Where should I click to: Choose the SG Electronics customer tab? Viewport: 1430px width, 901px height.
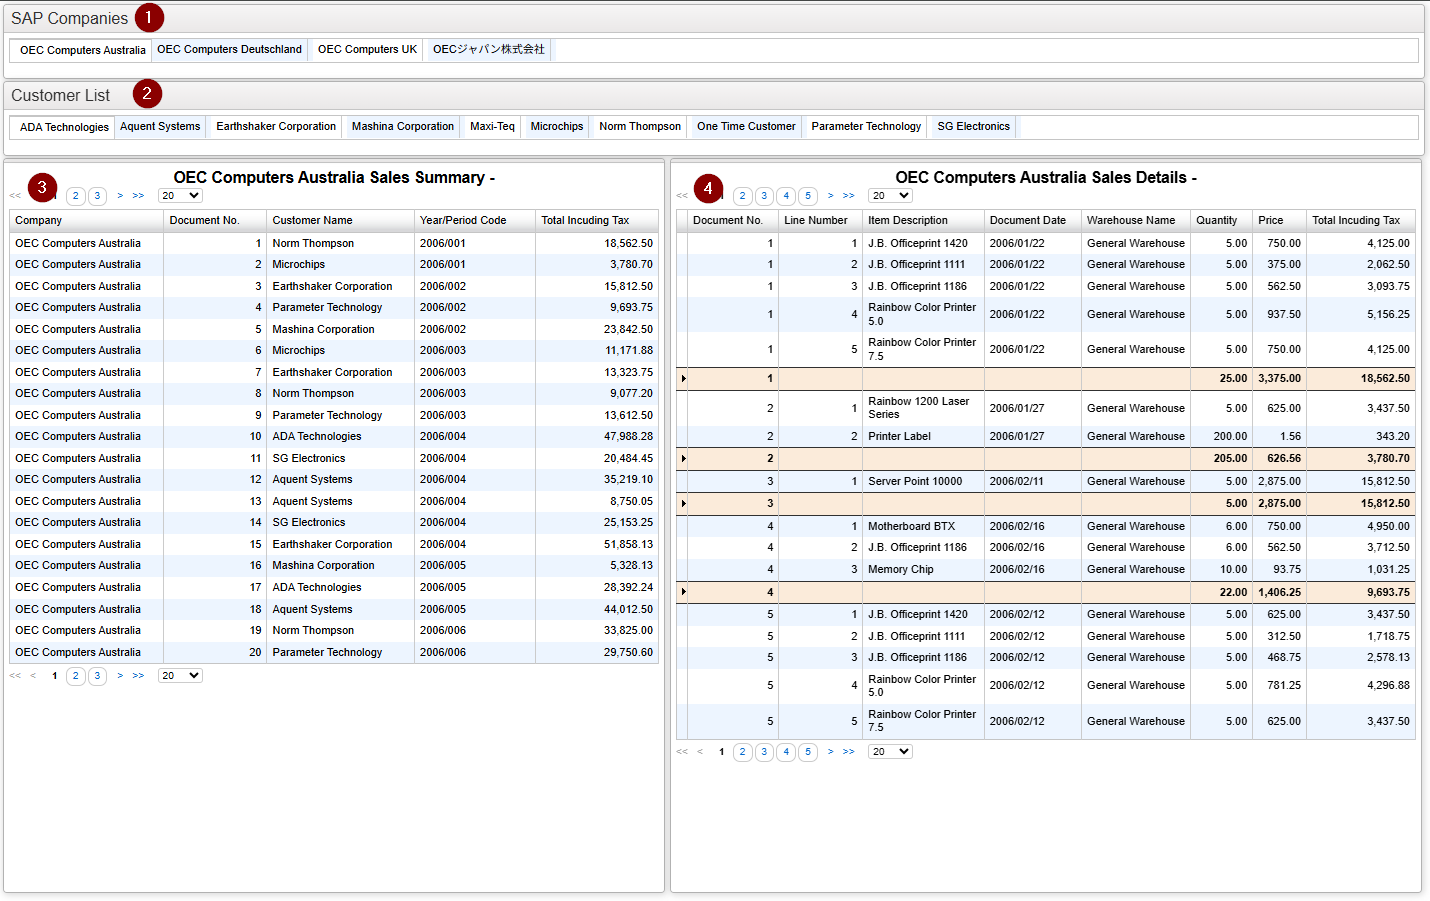coord(973,127)
